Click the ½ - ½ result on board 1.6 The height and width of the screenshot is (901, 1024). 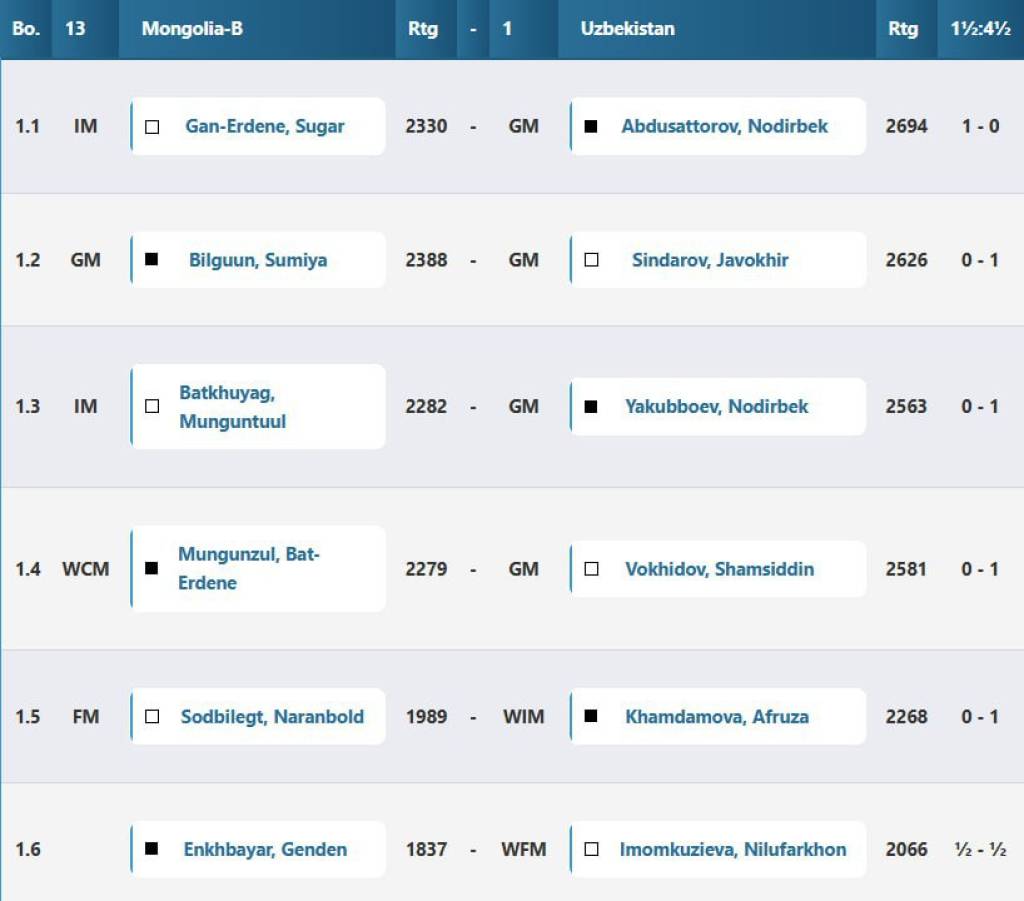coord(980,849)
